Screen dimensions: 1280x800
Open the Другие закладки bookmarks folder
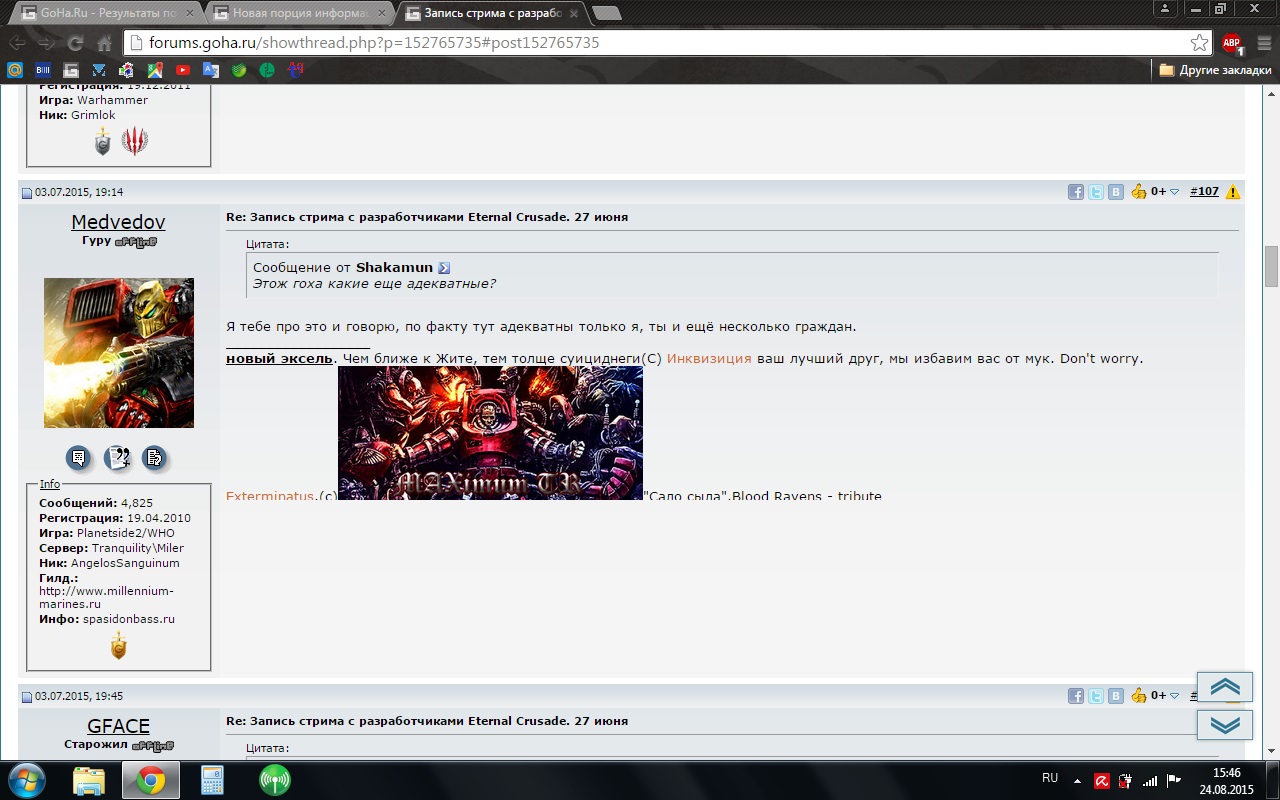[1215, 70]
